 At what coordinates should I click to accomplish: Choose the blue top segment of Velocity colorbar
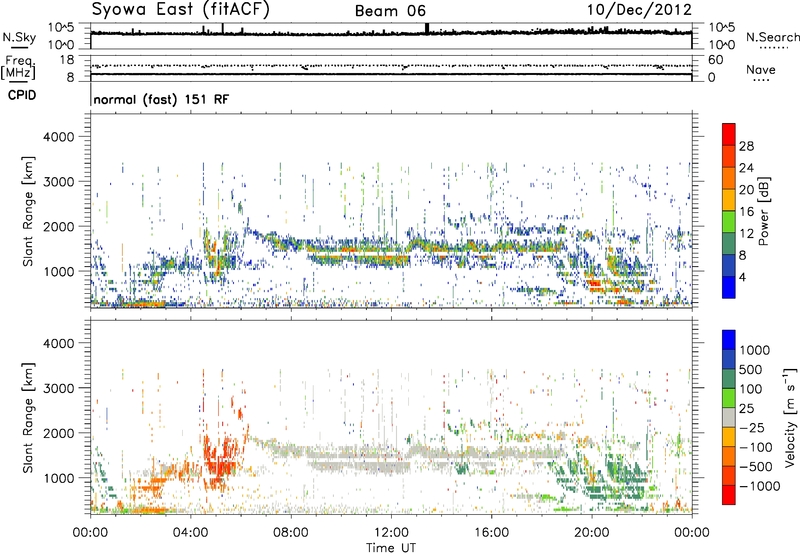[729, 340]
